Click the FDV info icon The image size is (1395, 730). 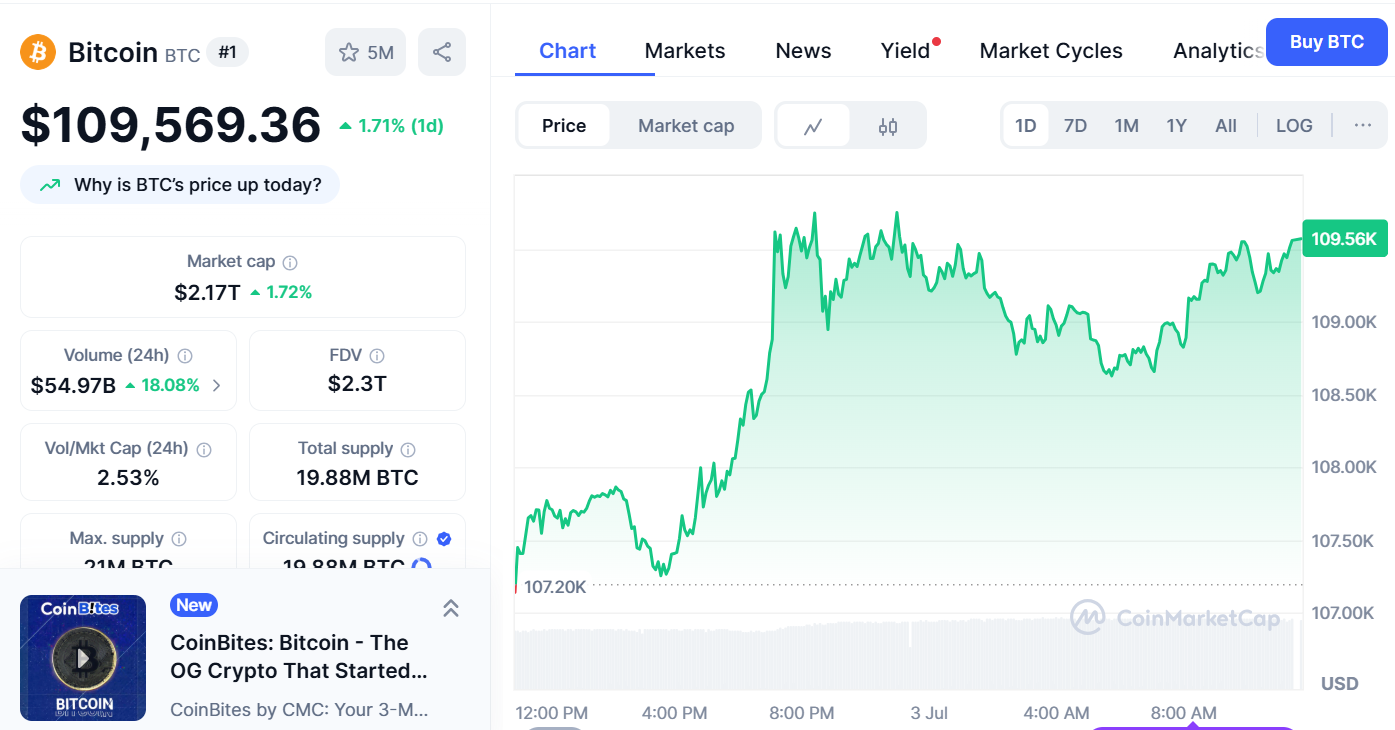tap(377, 356)
